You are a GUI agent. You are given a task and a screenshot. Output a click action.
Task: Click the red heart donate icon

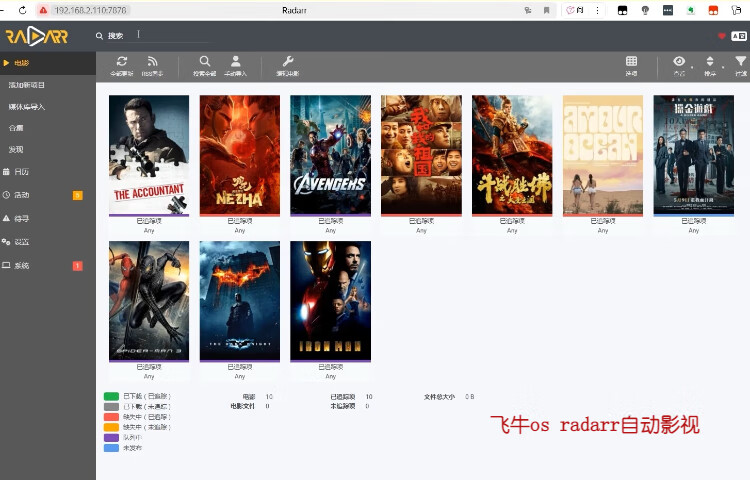pyautogui.click(x=722, y=36)
